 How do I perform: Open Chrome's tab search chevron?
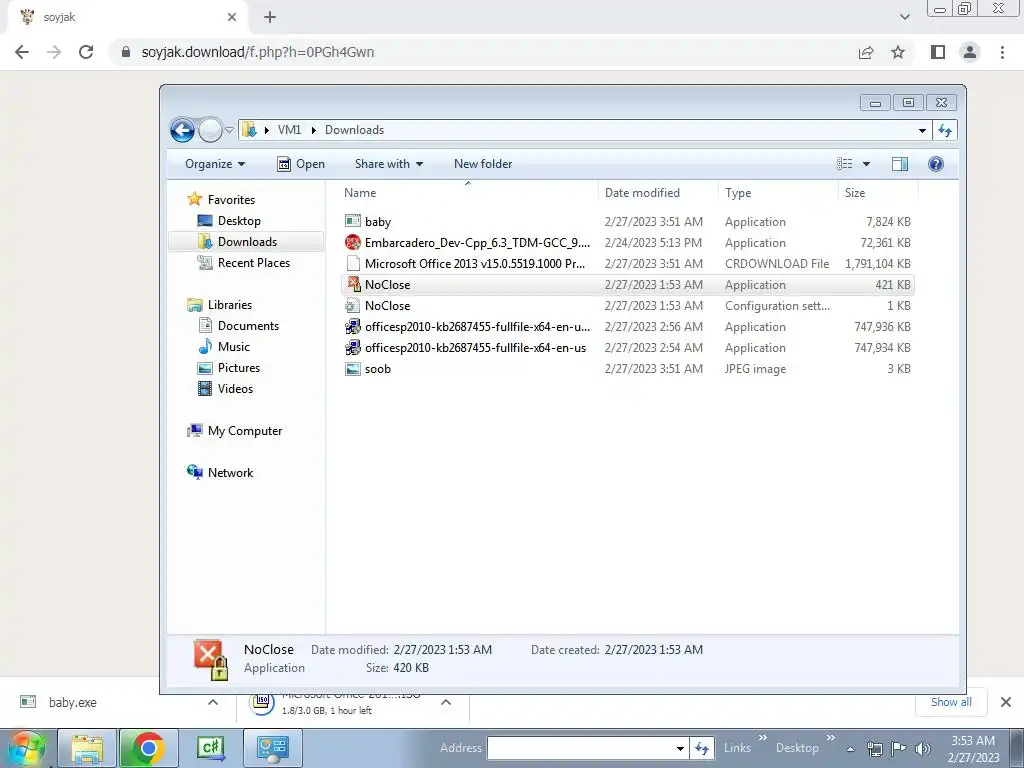[x=904, y=17]
